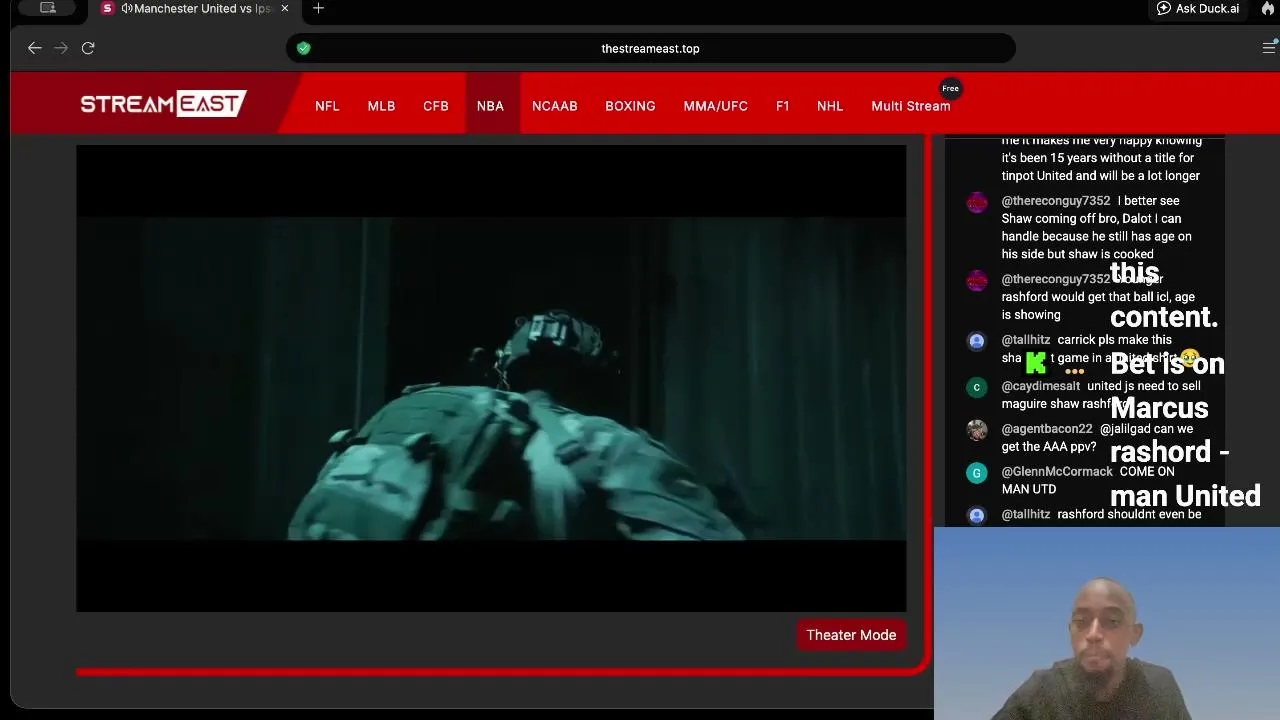Open @thereconguy7352 username on "I better see" comment
Screen dimensions: 1280x720
tap(1056, 201)
